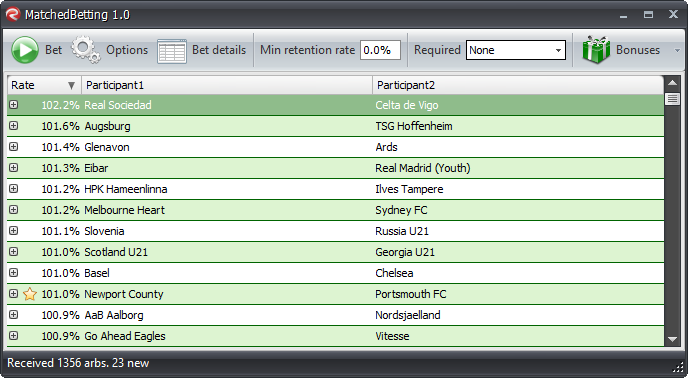The width and height of the screenshot is (688, 378).
Task: Click the green Bonuses gift icon
Action: pyautogui.click(x=596, y=50)
